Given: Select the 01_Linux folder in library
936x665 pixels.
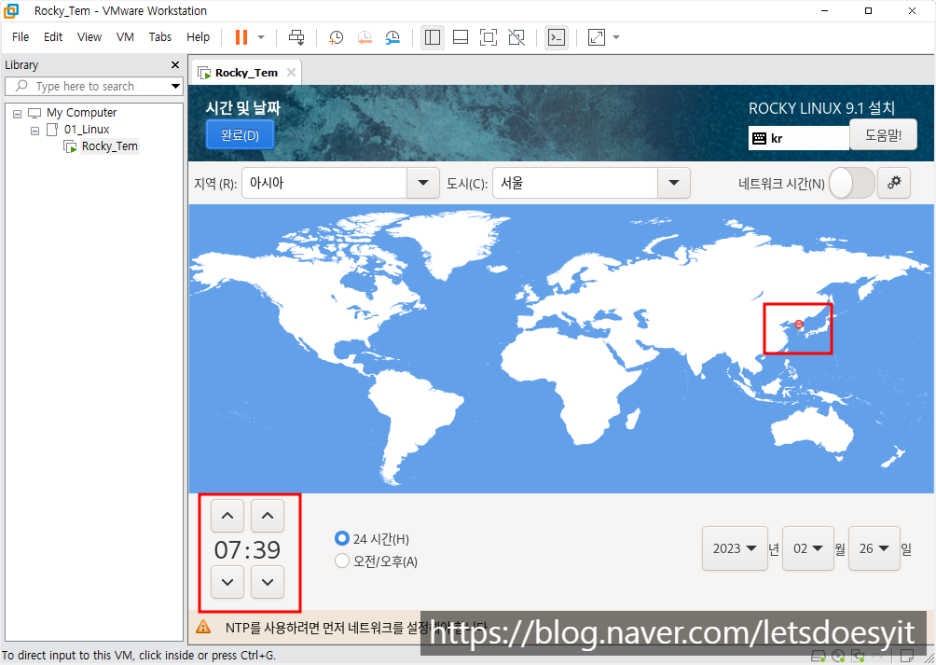Looking at the screenshot, I should 87,129.
